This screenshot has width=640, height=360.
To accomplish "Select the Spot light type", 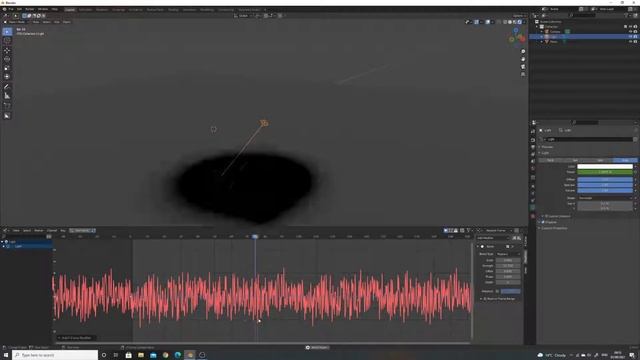I will [x=600, y=160].
